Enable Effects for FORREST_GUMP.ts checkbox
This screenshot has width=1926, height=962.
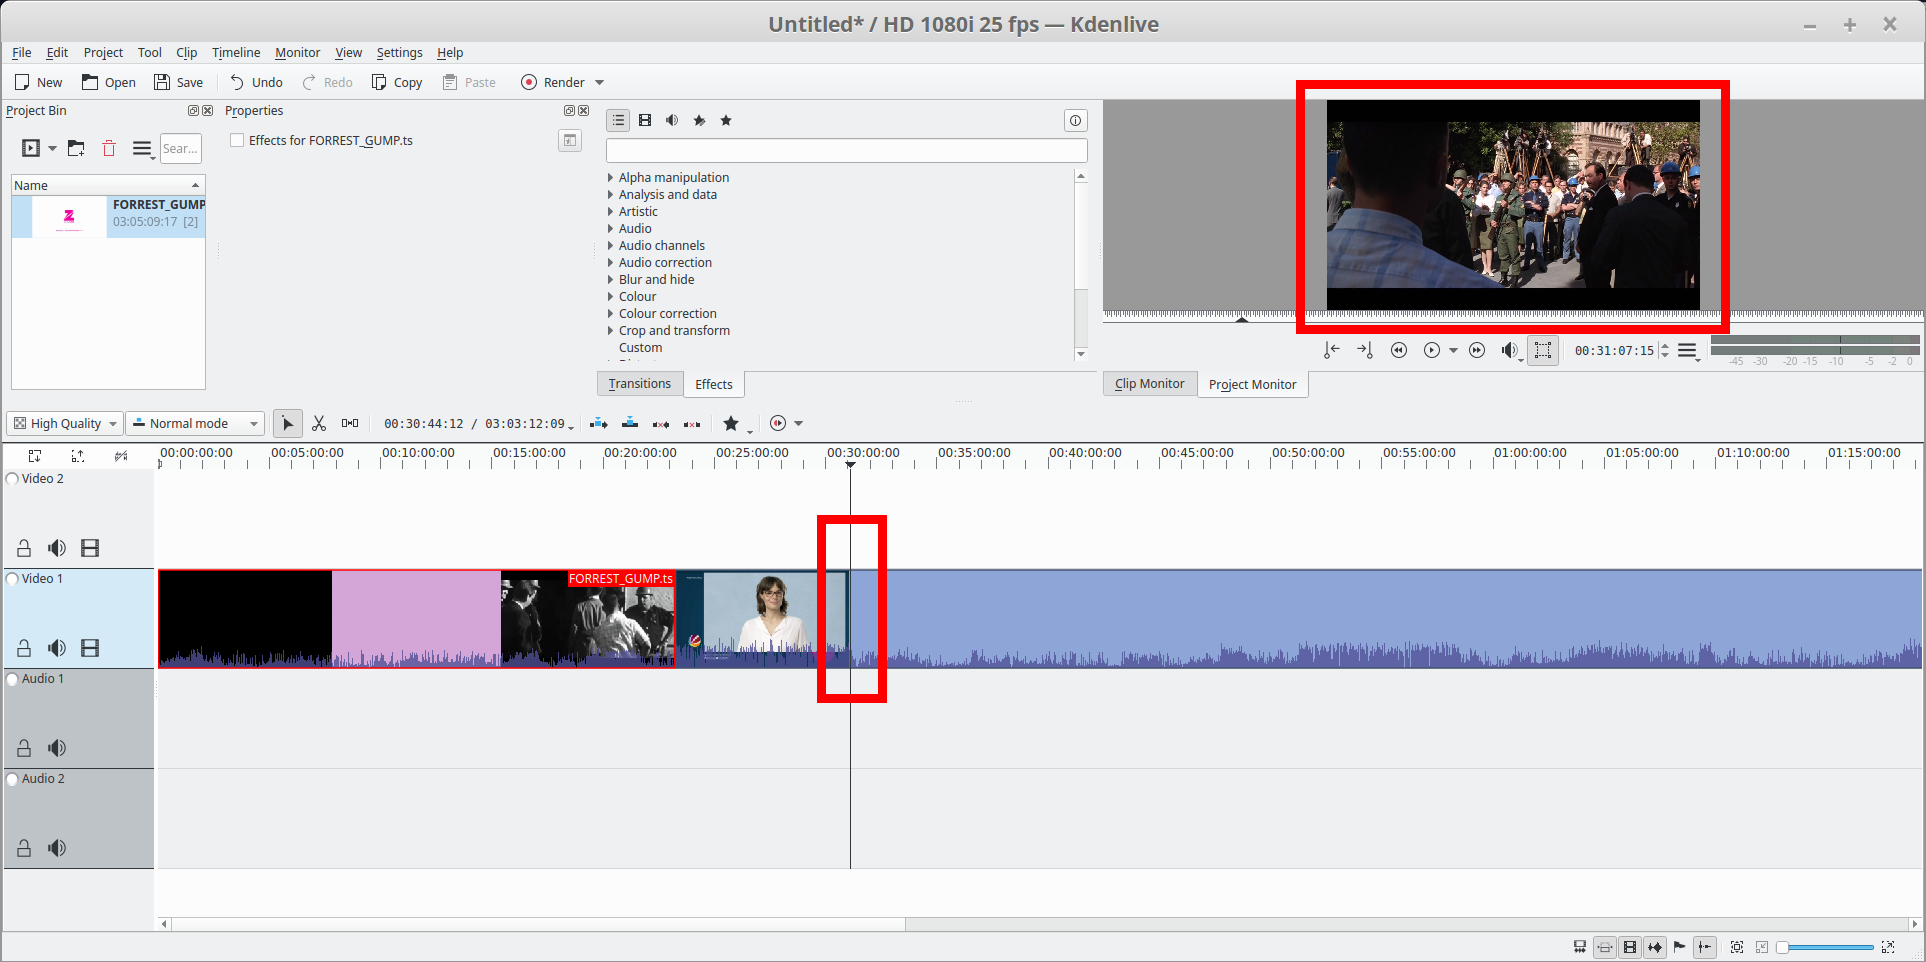[x=237, y=141]
